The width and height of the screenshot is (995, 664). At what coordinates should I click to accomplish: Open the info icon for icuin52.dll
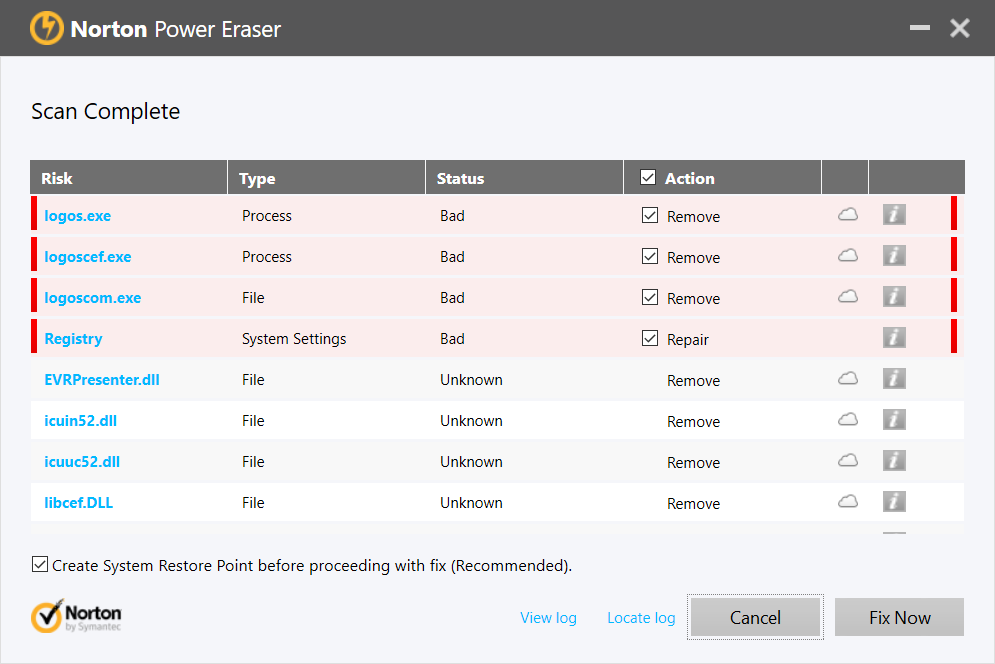pyautogui.click(x=893, y=419)
